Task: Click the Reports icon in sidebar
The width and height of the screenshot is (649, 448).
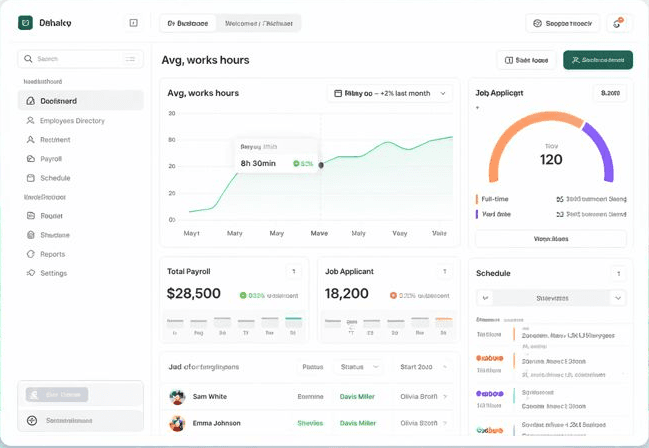Action: click(30, 254)
